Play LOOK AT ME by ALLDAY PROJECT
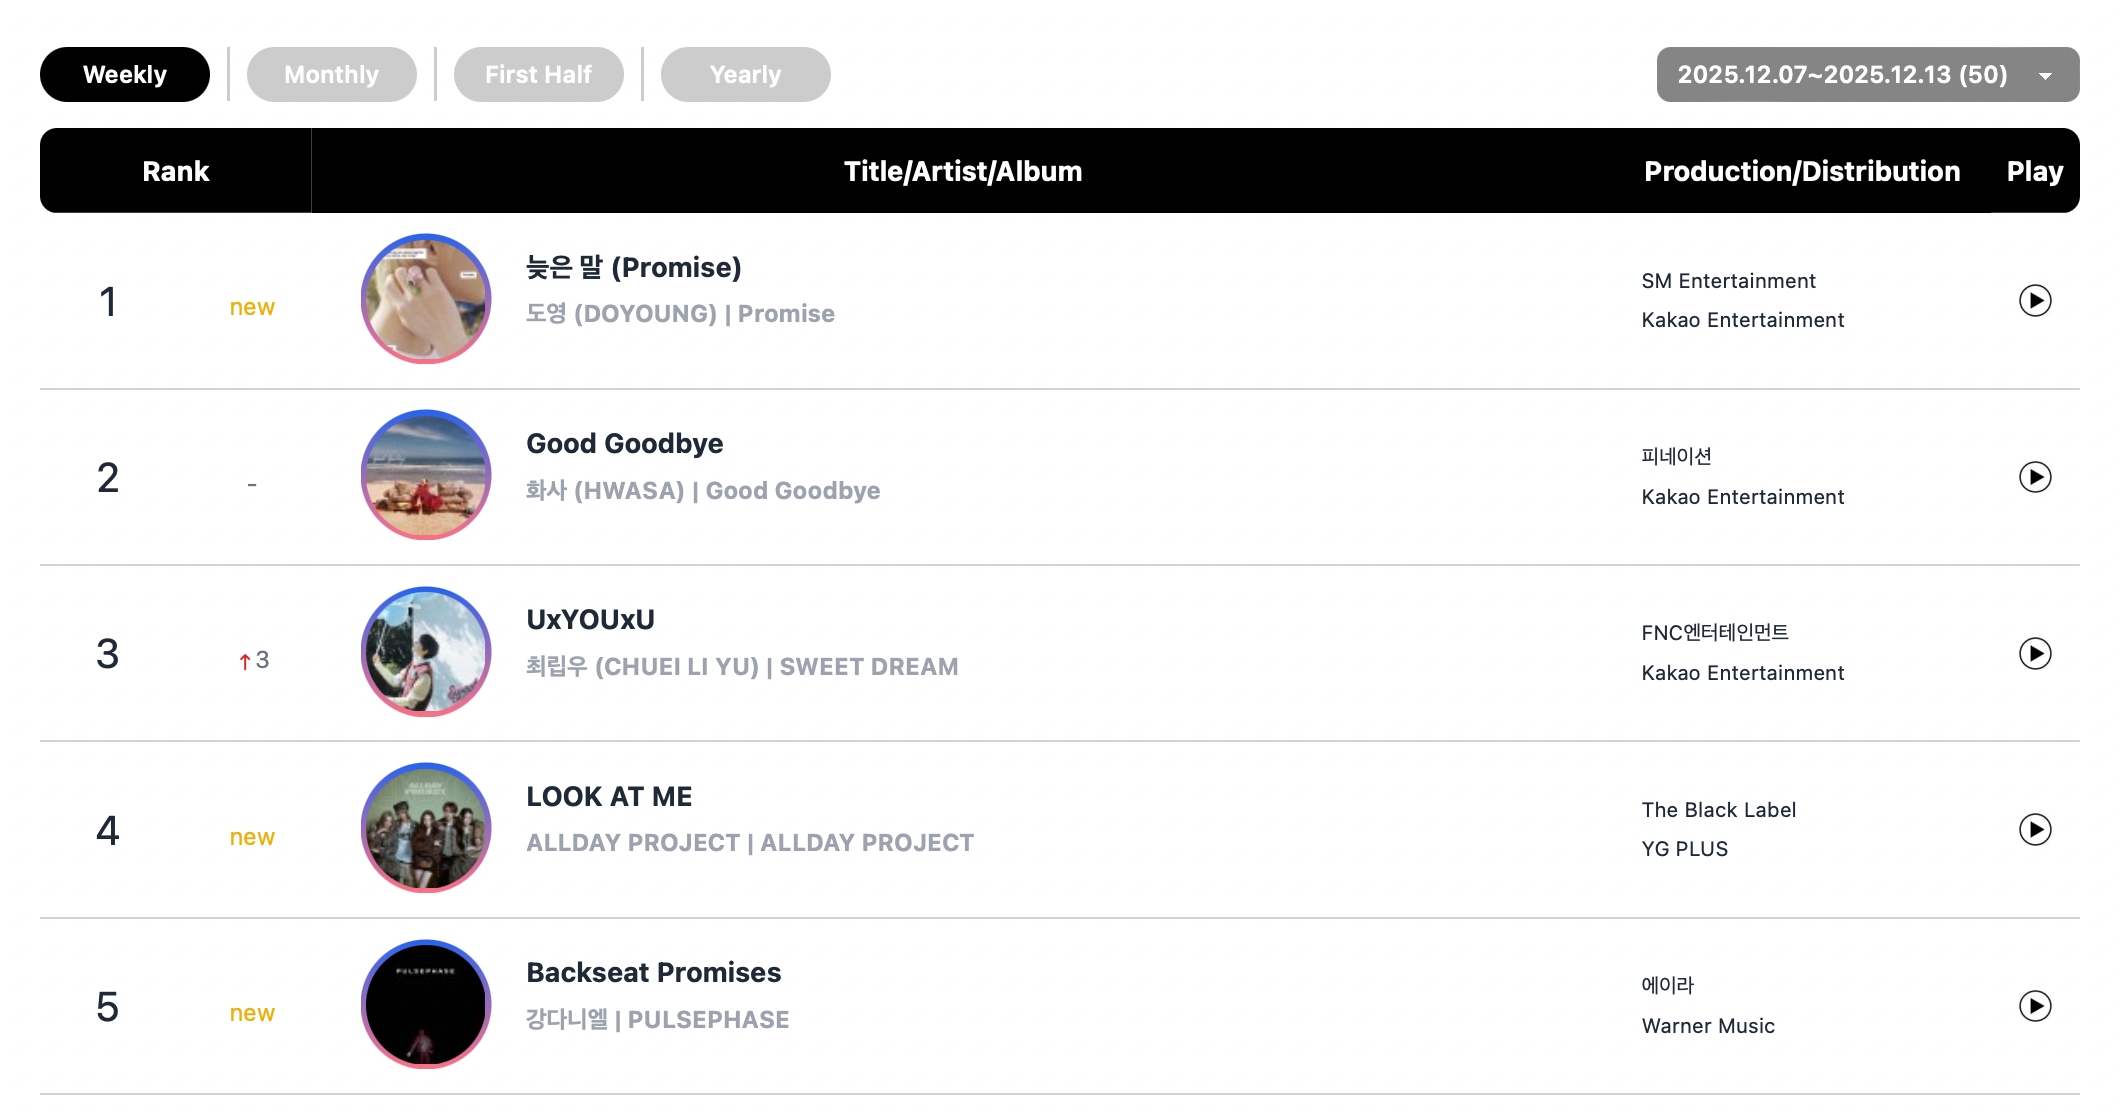The width and height of the screenshot is (2123, 1113). point(2034,829)
